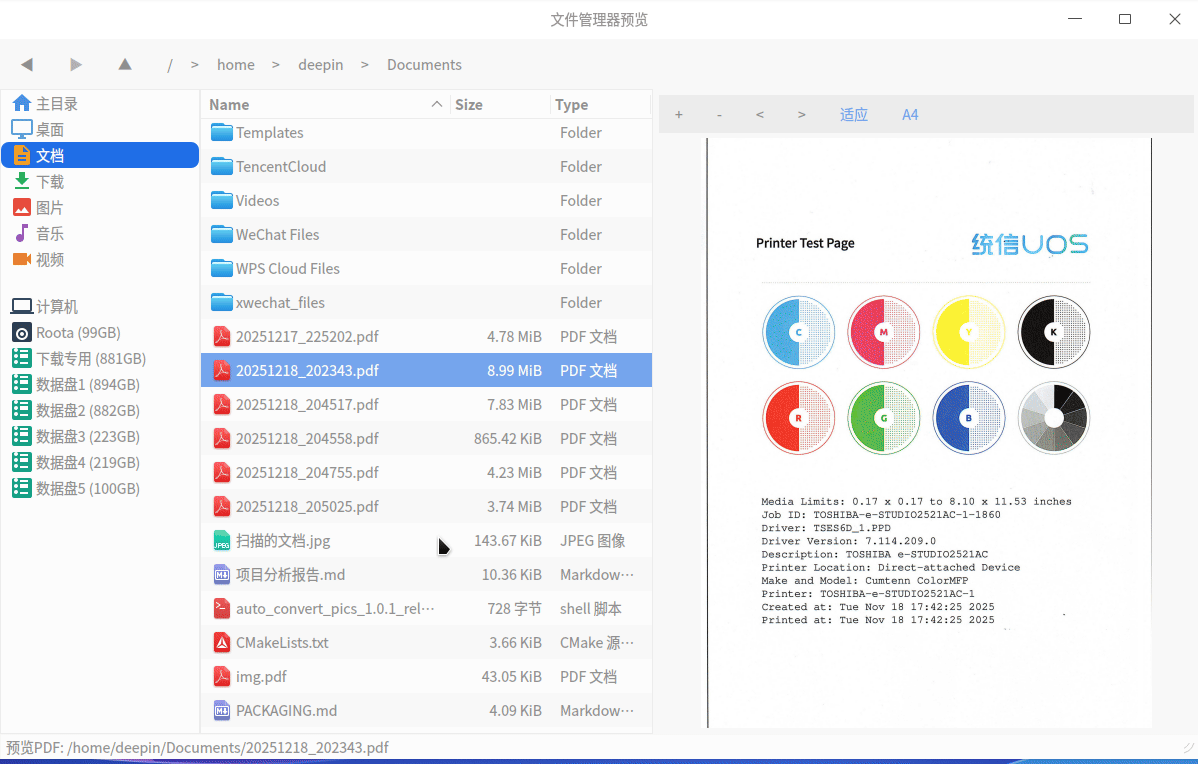The width and height of the screenshot is (1198, 764).
Task: Jump to root via the slash breadcrumb
Action: point(170,65)
